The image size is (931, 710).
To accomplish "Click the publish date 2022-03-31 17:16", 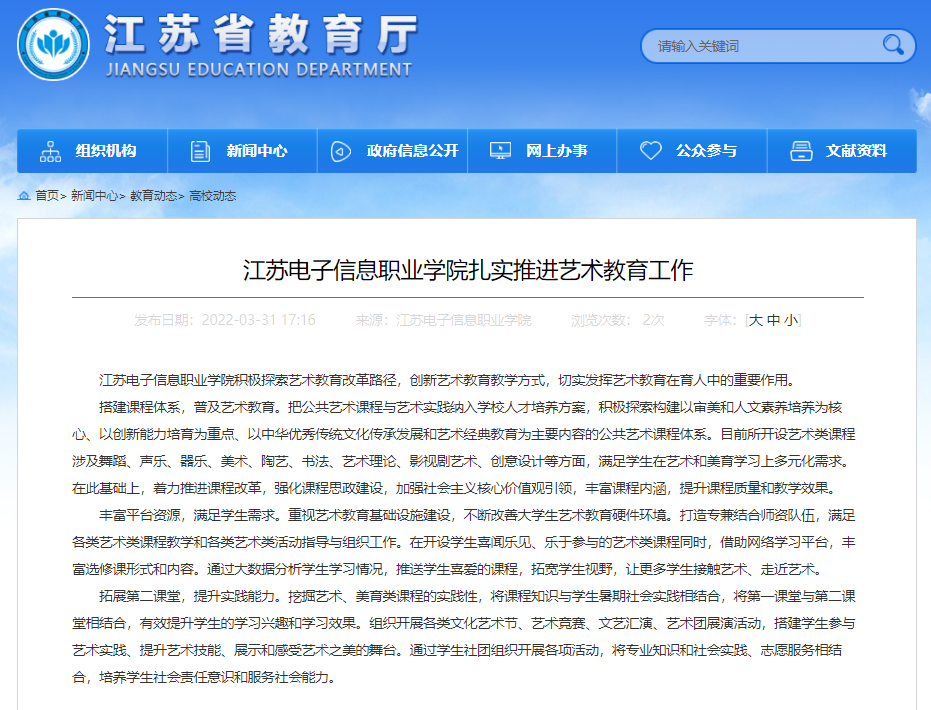I will point(258,321).
